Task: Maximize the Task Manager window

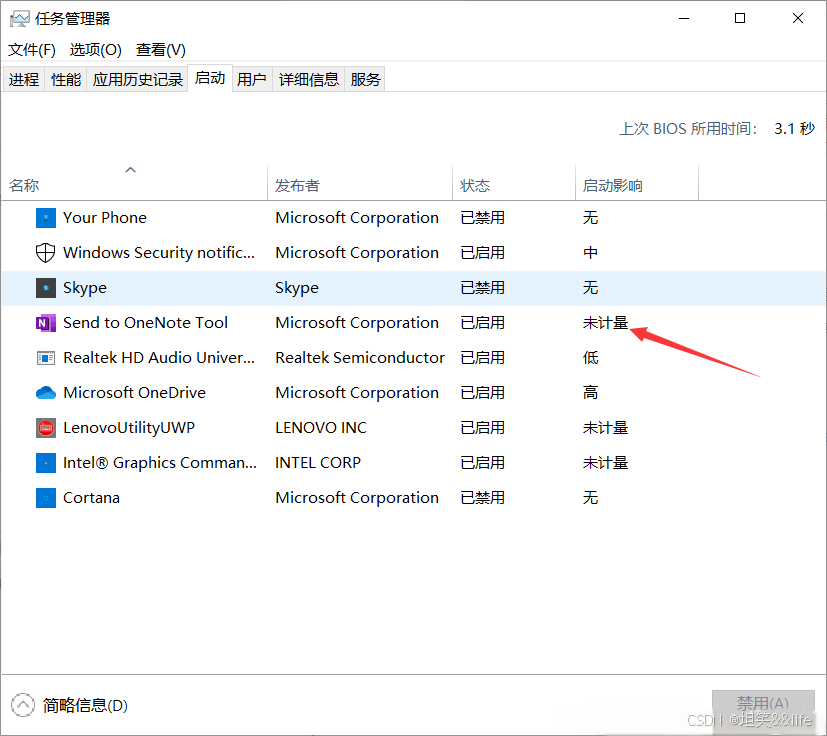Action: click(x=740, y=18)
